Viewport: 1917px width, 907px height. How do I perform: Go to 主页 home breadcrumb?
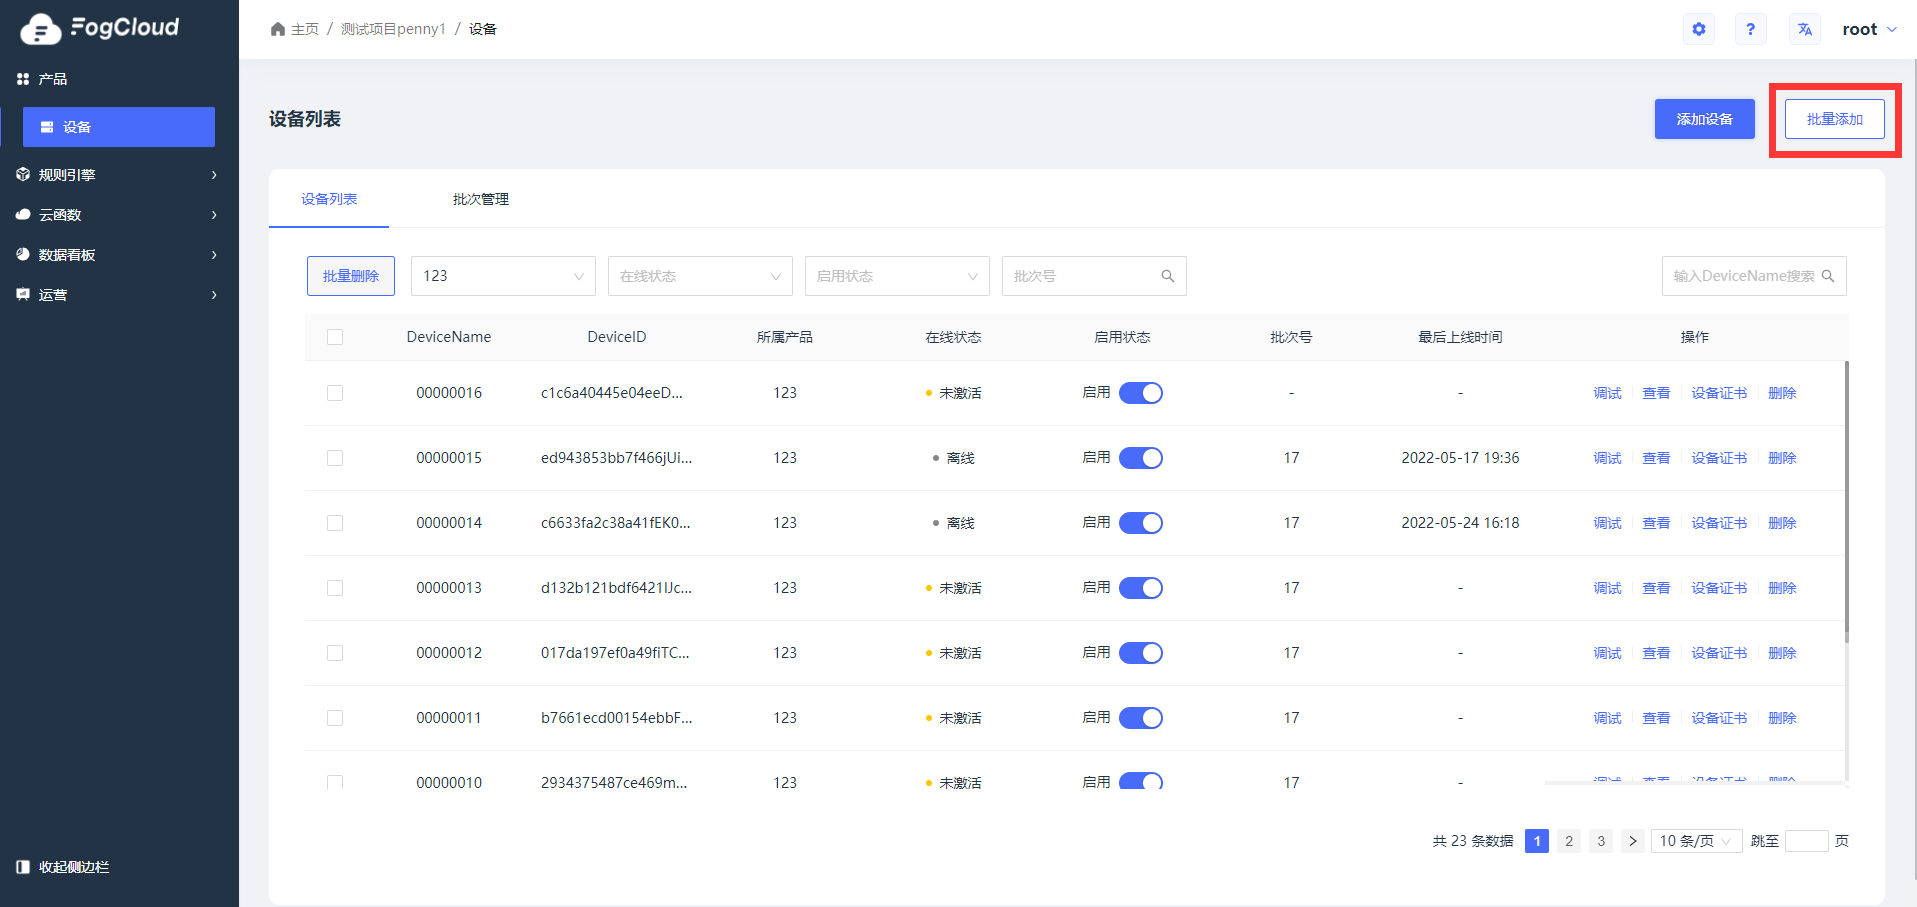[x=295, y=29]
